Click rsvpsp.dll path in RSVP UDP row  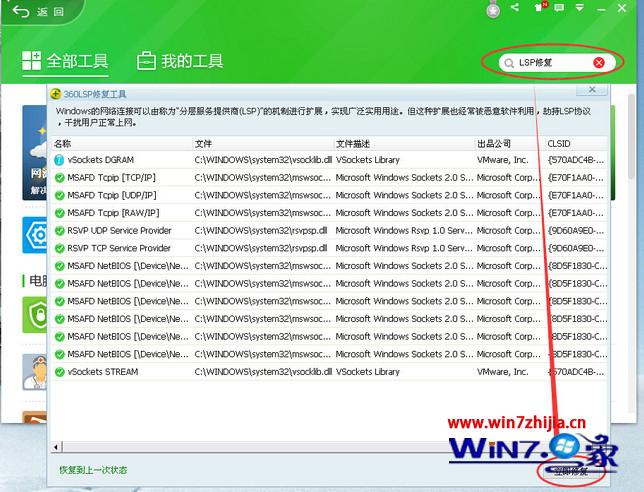261,230
